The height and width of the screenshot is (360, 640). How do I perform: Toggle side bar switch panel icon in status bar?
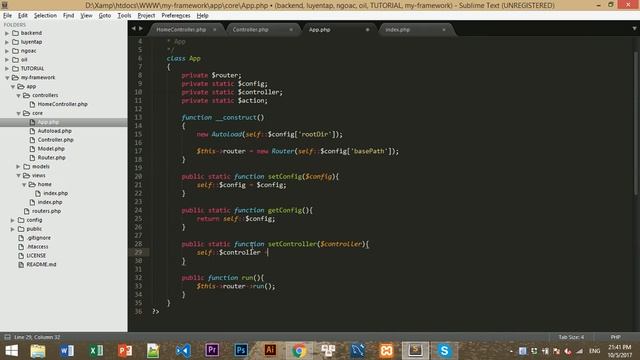tap(7, 337)
